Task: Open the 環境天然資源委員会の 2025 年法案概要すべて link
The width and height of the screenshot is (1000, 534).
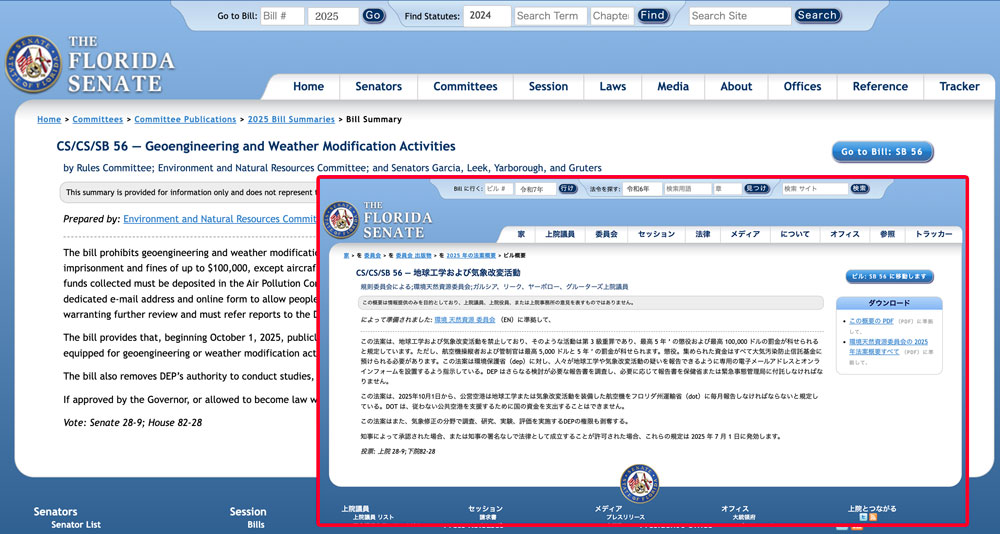Action: pyautogui.click(x=888, y=346)
